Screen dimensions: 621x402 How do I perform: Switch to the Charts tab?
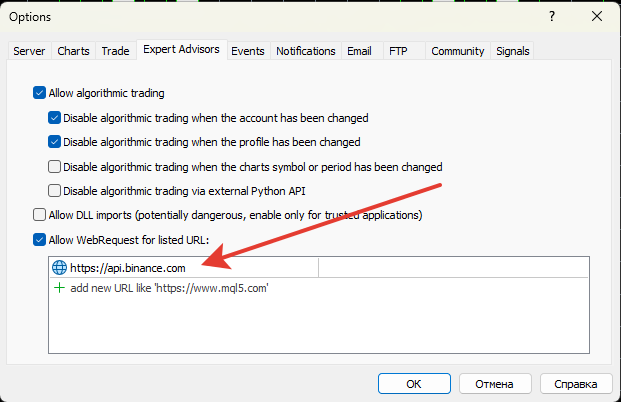click(73, 51)
